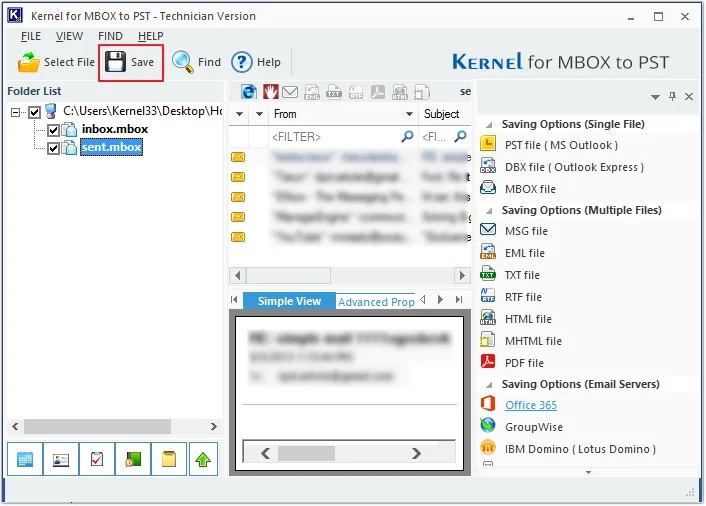Collapse Saving Options (Email Servers) section
Viewport: 706px width, 506px height.
point(489,385)
